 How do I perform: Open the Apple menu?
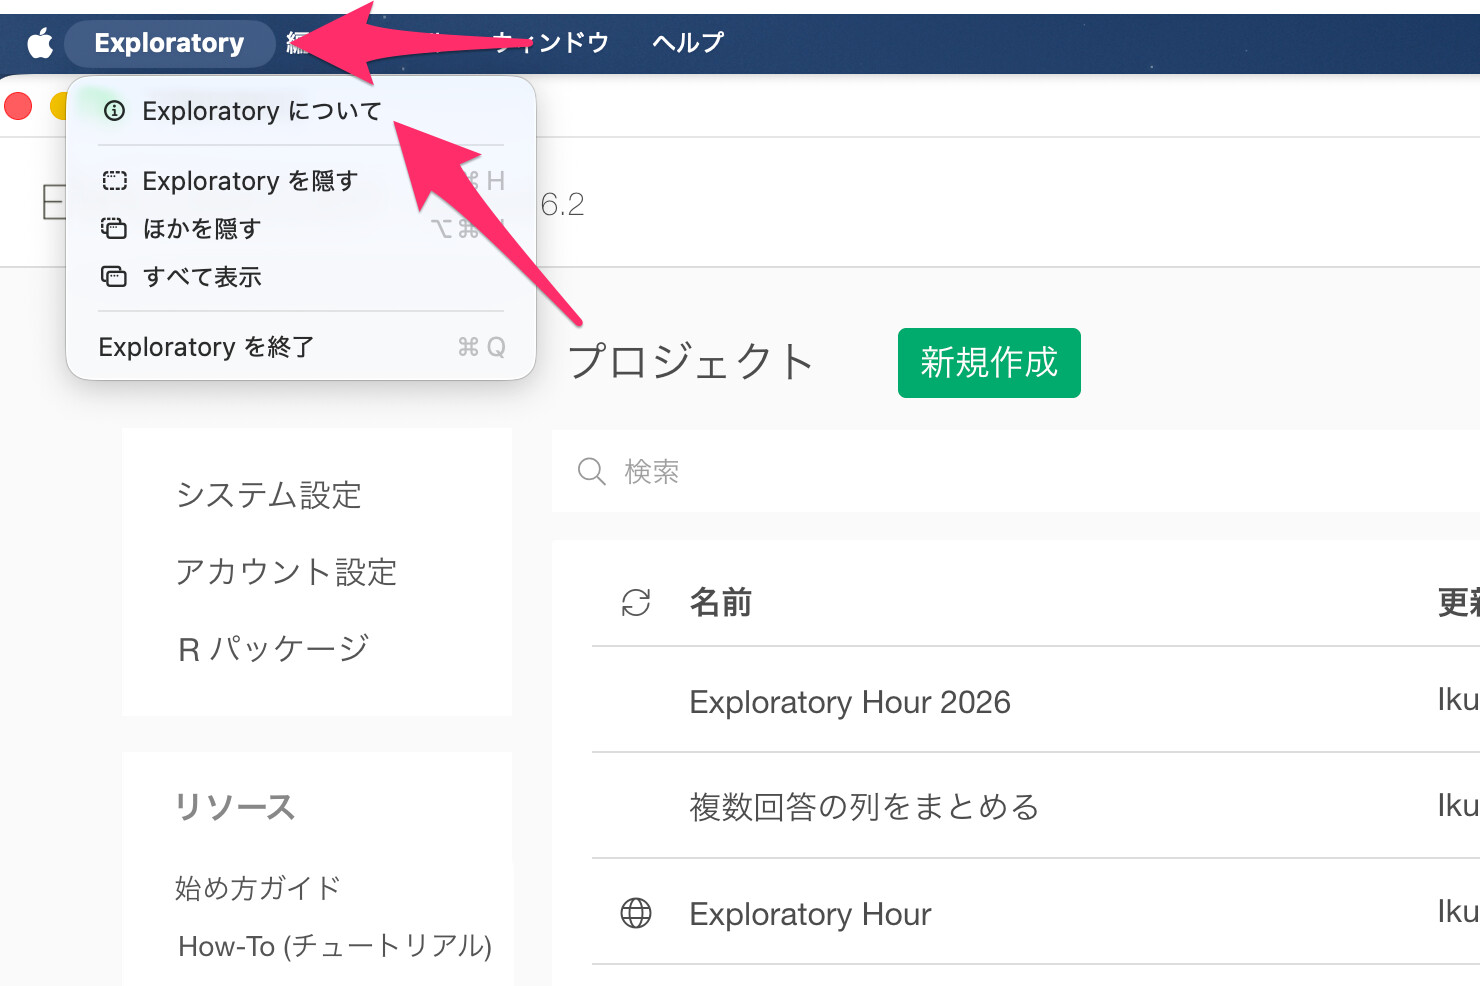point(40,43)
